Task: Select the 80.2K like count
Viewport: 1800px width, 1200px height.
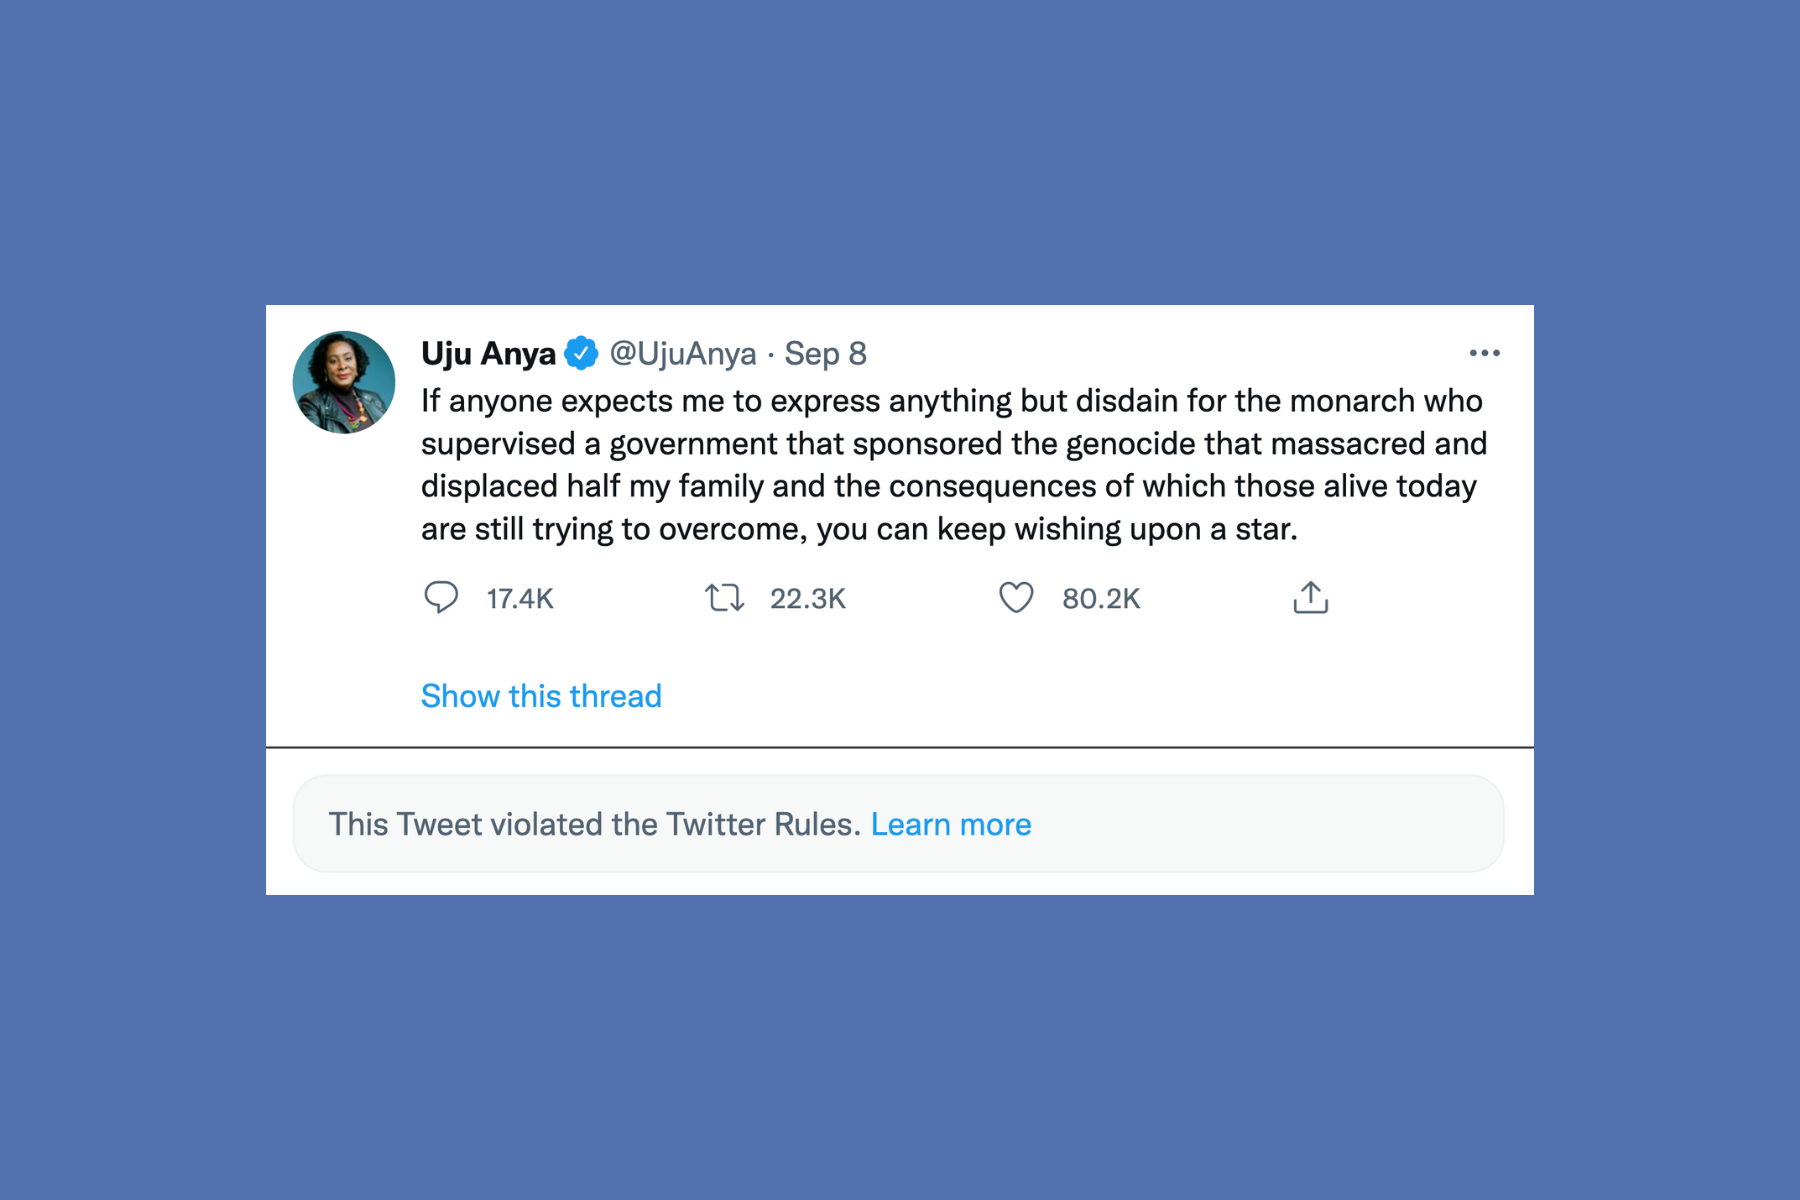Action: click(1100, 597)
